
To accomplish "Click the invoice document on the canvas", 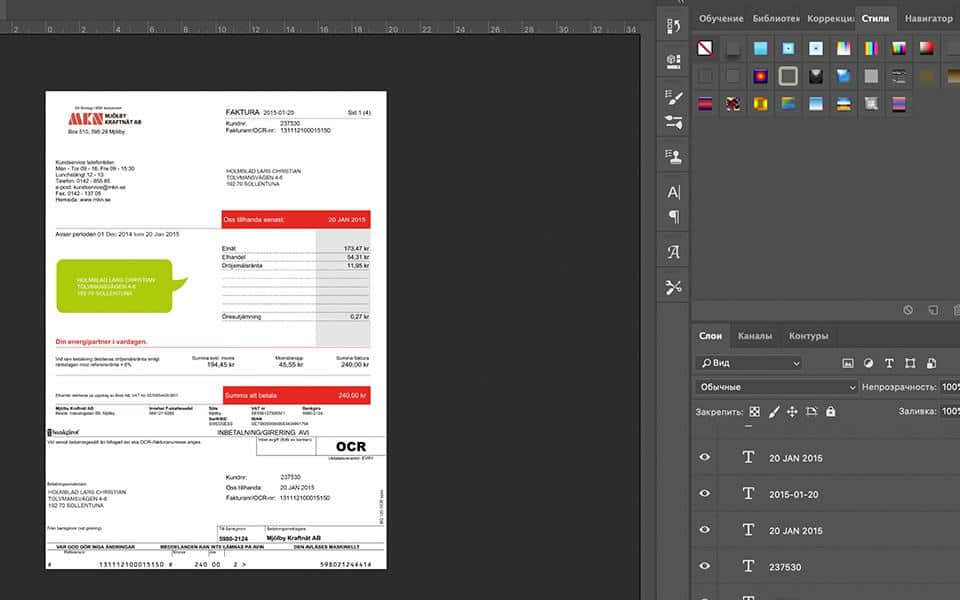I will [x=216, y=330].
